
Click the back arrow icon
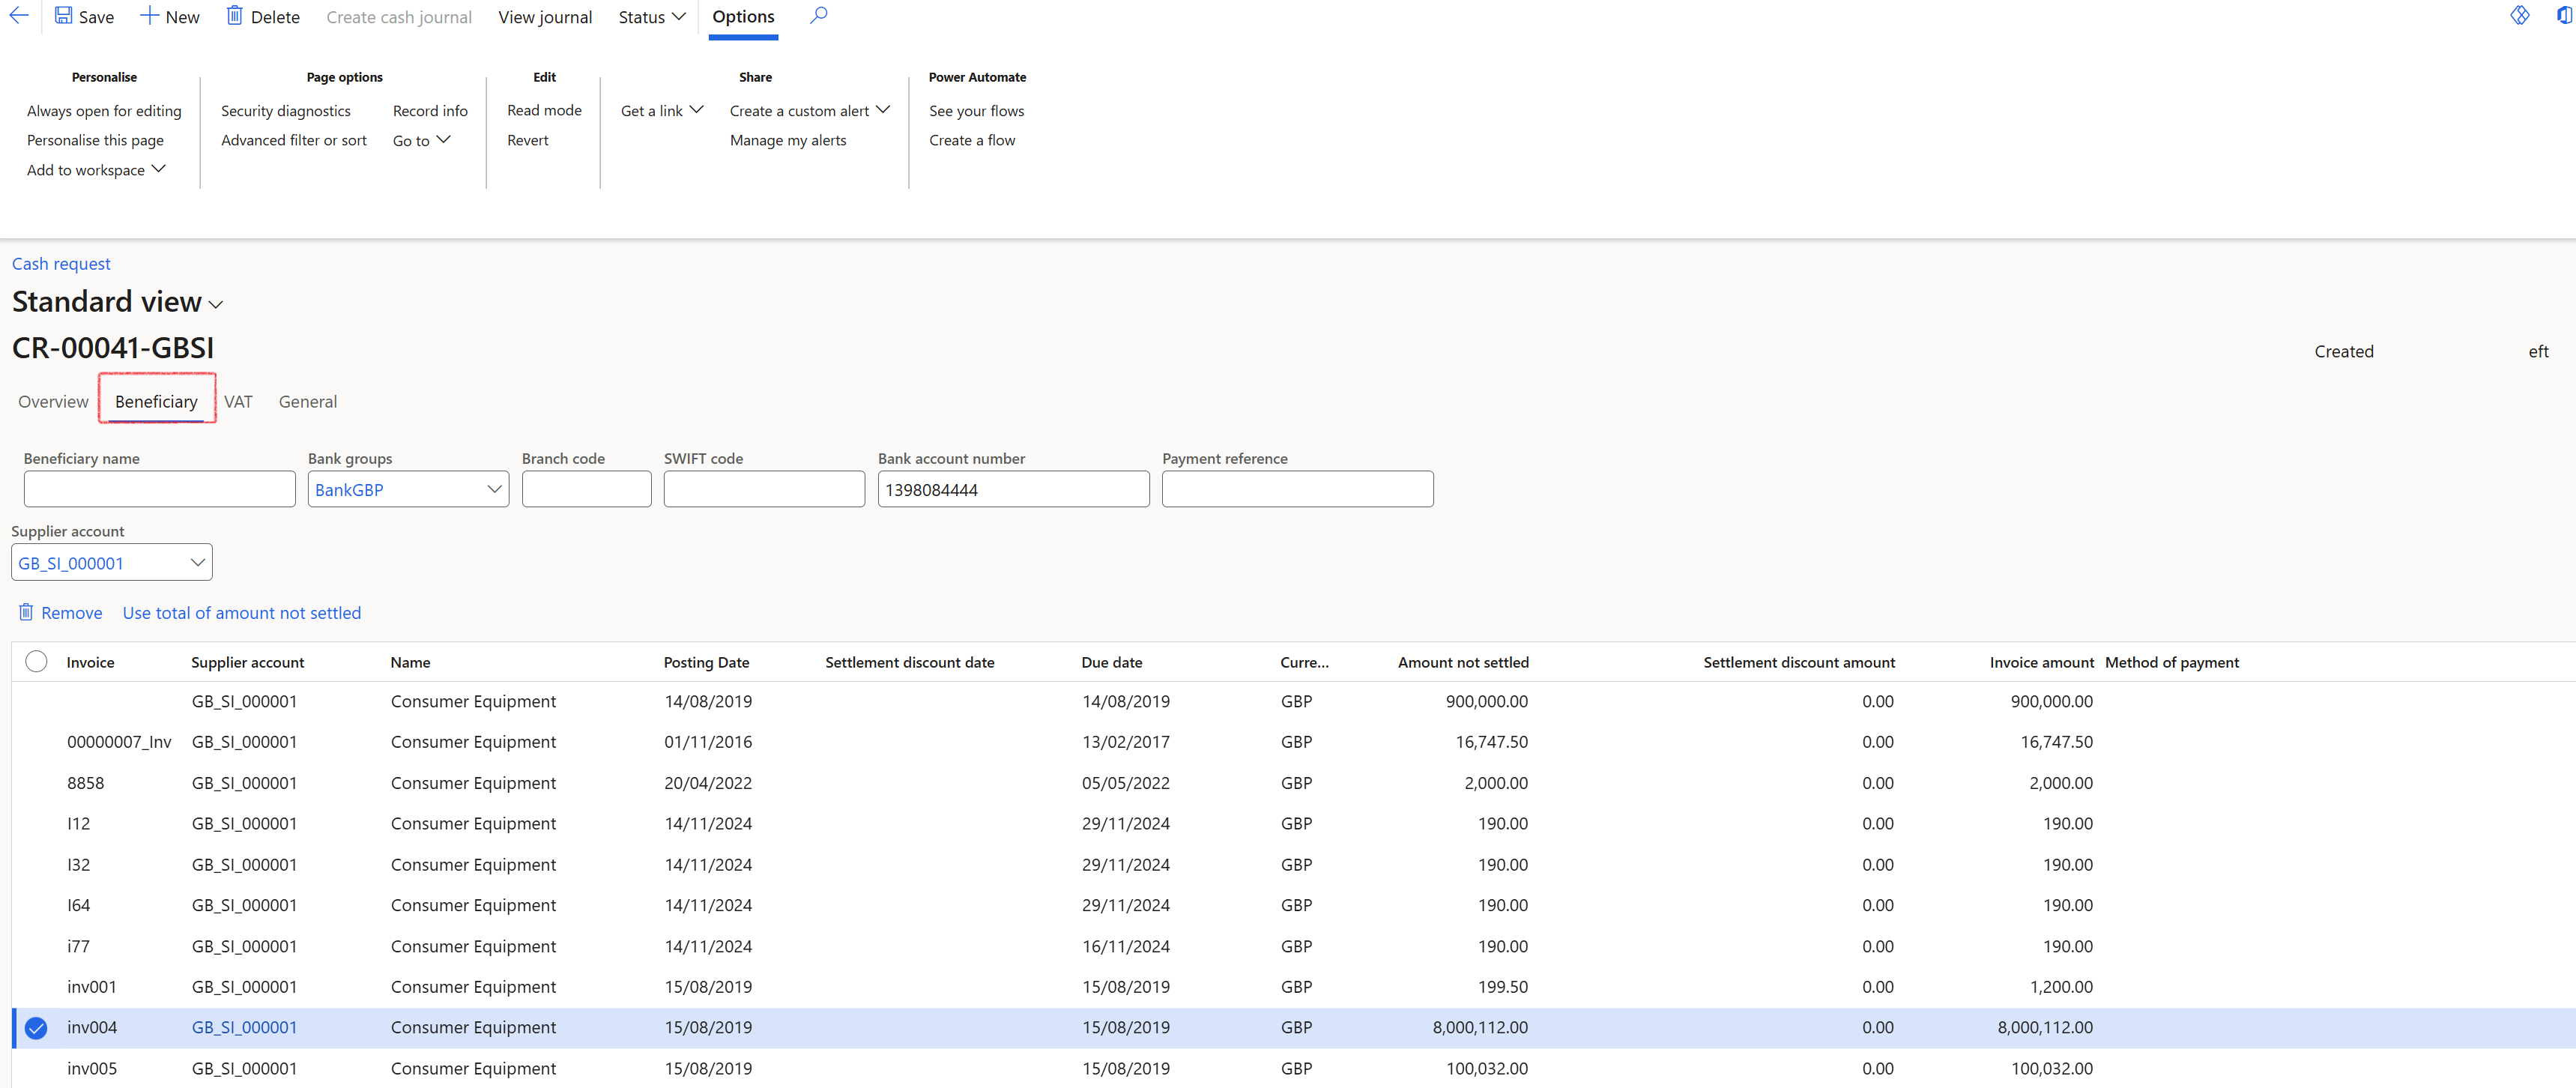[x=18, y=16]
